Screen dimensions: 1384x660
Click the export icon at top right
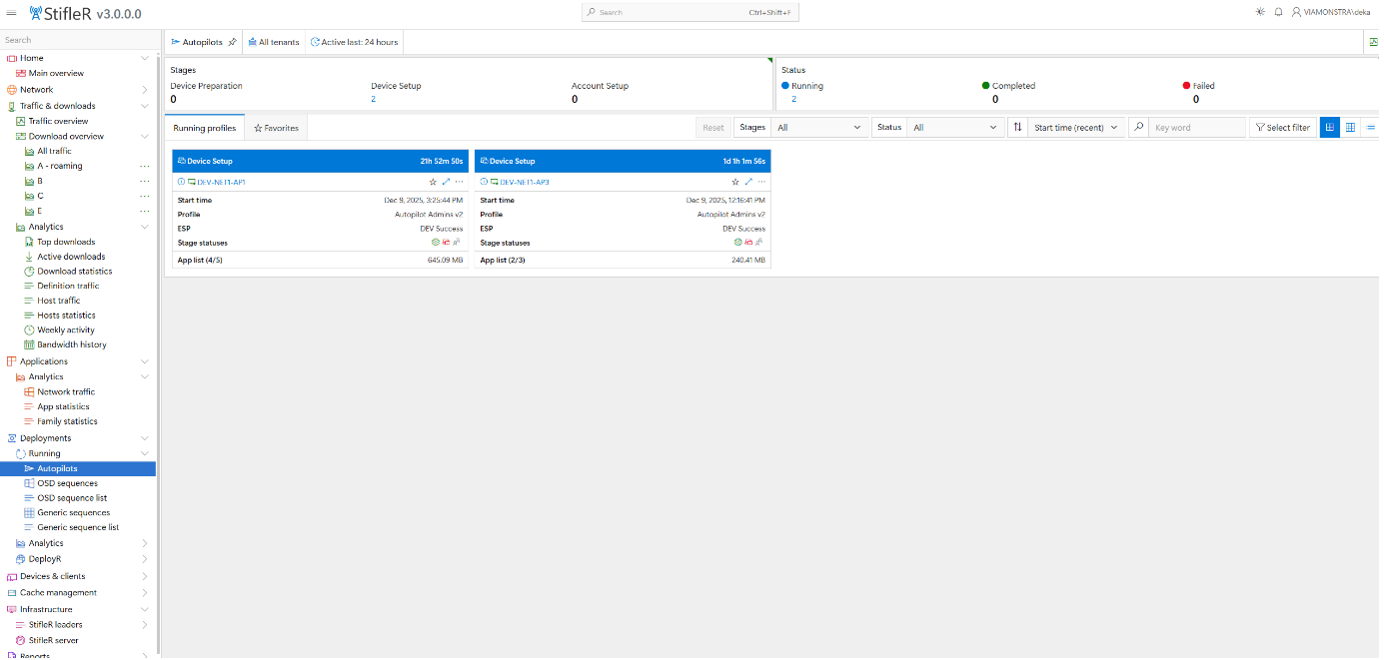coord(1375,41)
